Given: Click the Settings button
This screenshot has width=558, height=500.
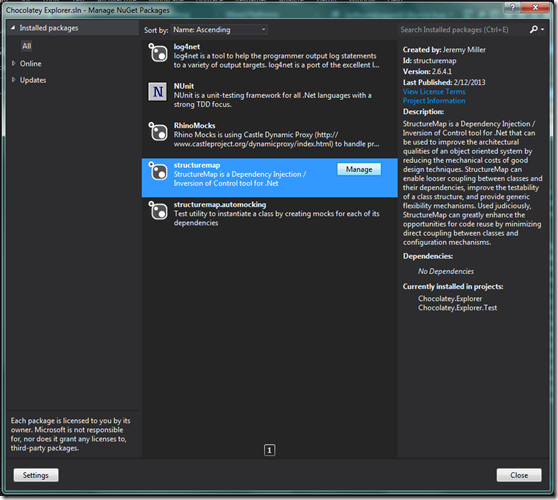Looking at the screenshot, I should click(x=36, y=475).
